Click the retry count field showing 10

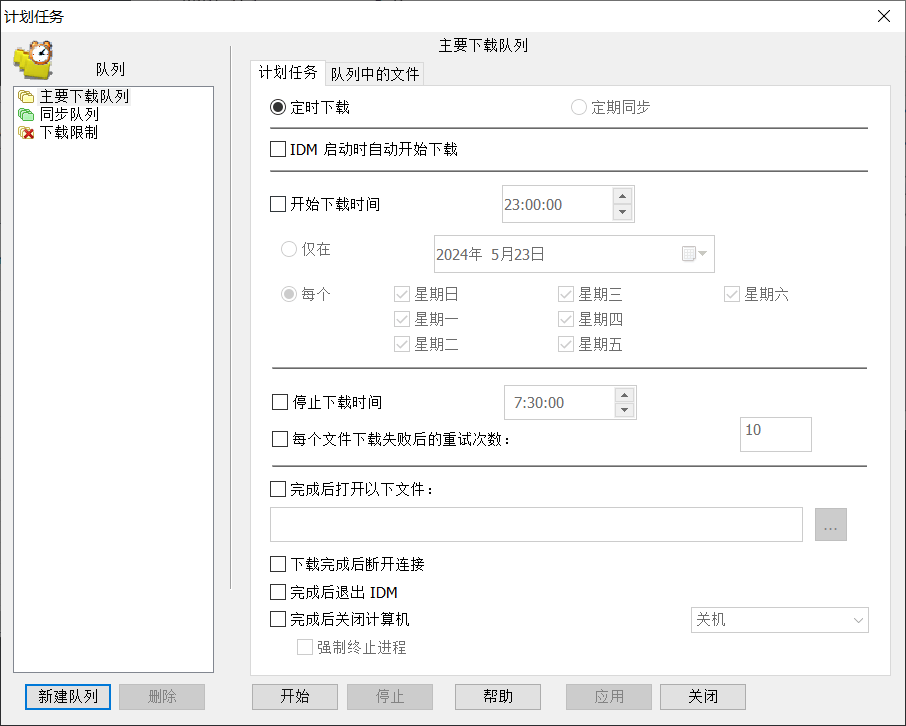tap(775, 435)
